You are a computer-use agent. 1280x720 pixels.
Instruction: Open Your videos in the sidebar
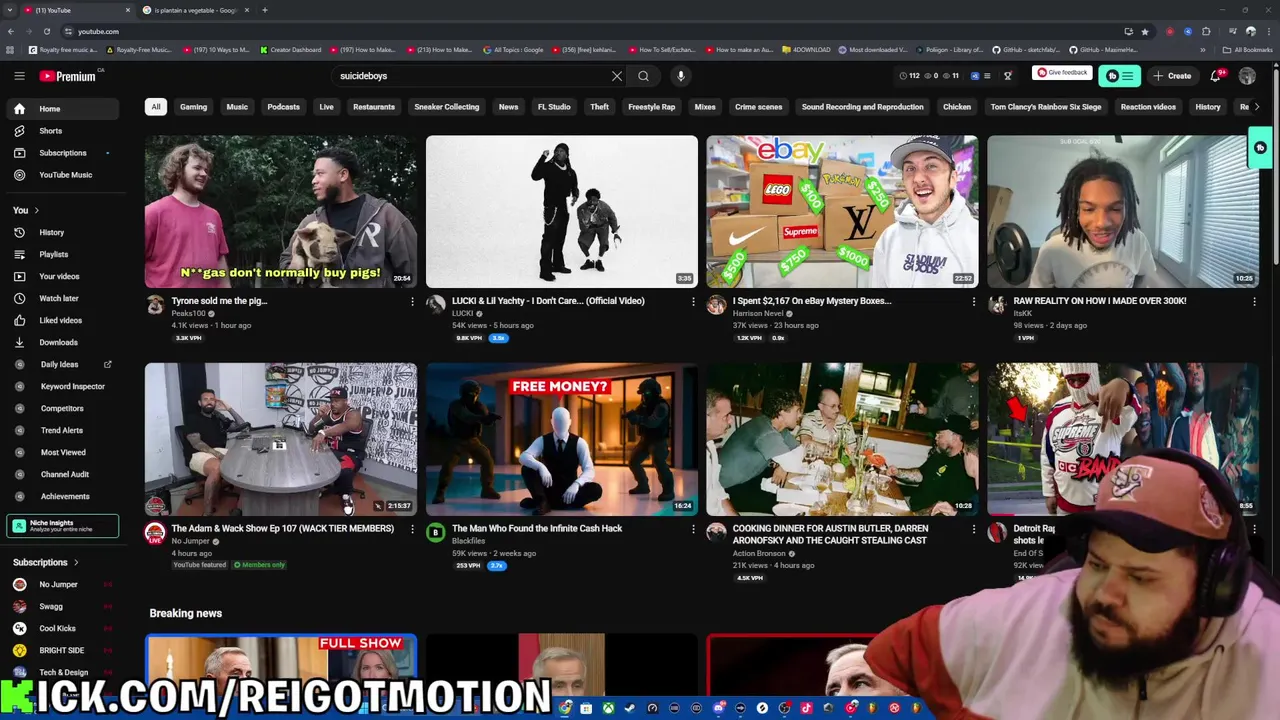62,277
